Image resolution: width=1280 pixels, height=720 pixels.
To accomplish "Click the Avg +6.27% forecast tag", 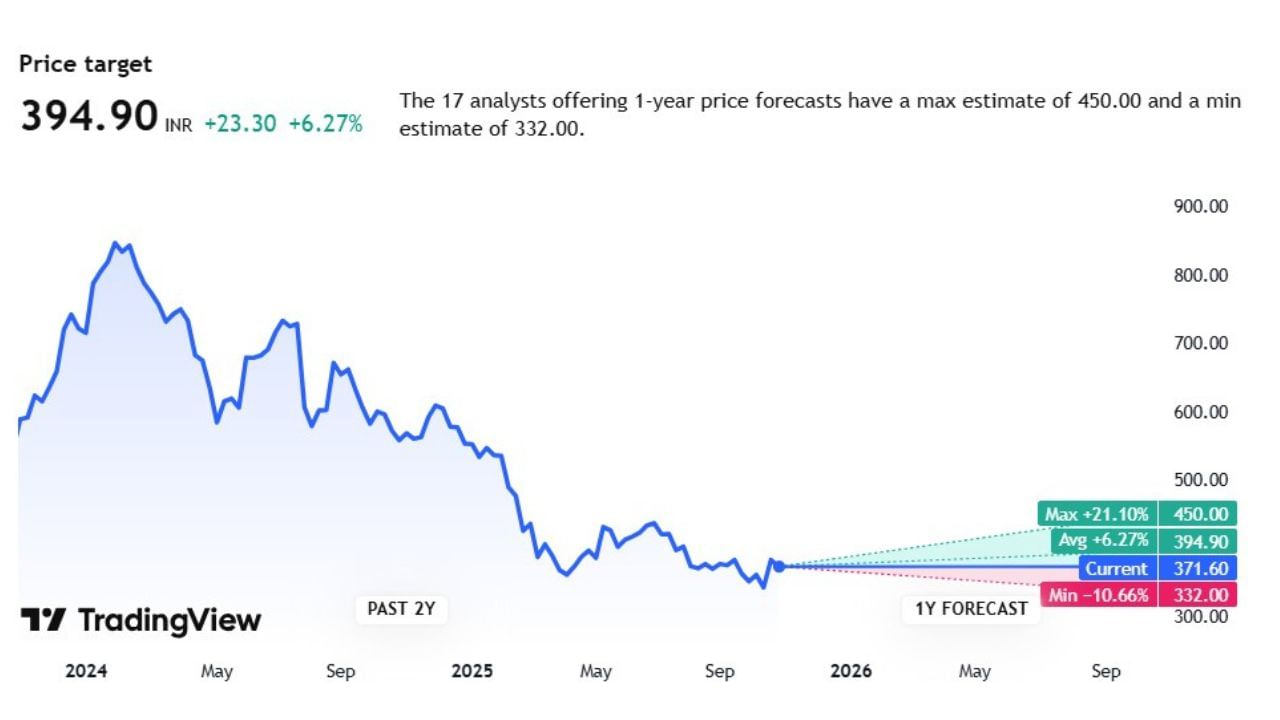I will tap(1104, 541).
